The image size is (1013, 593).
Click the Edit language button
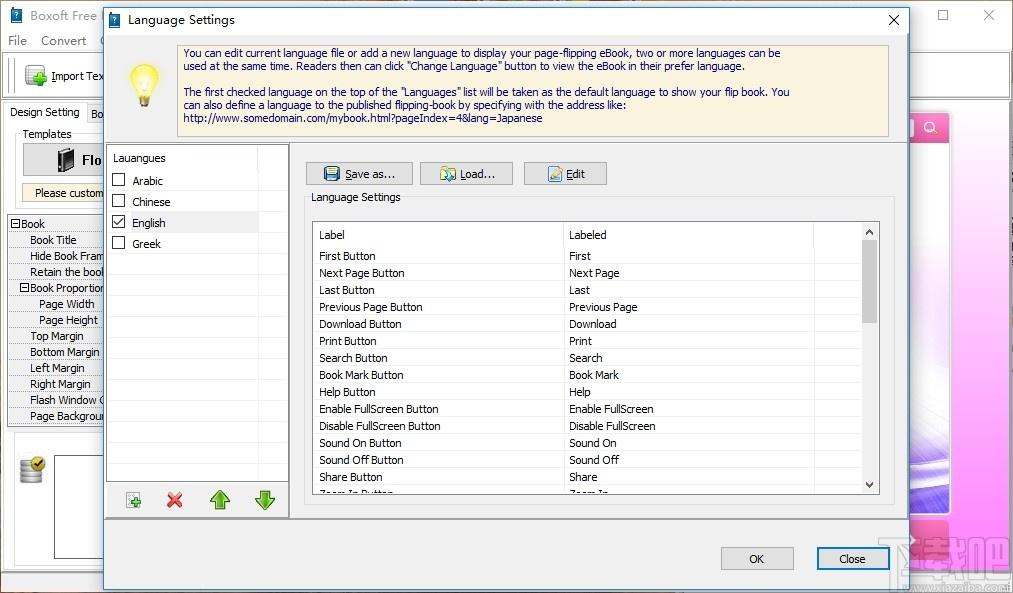[x=565, y=174]
